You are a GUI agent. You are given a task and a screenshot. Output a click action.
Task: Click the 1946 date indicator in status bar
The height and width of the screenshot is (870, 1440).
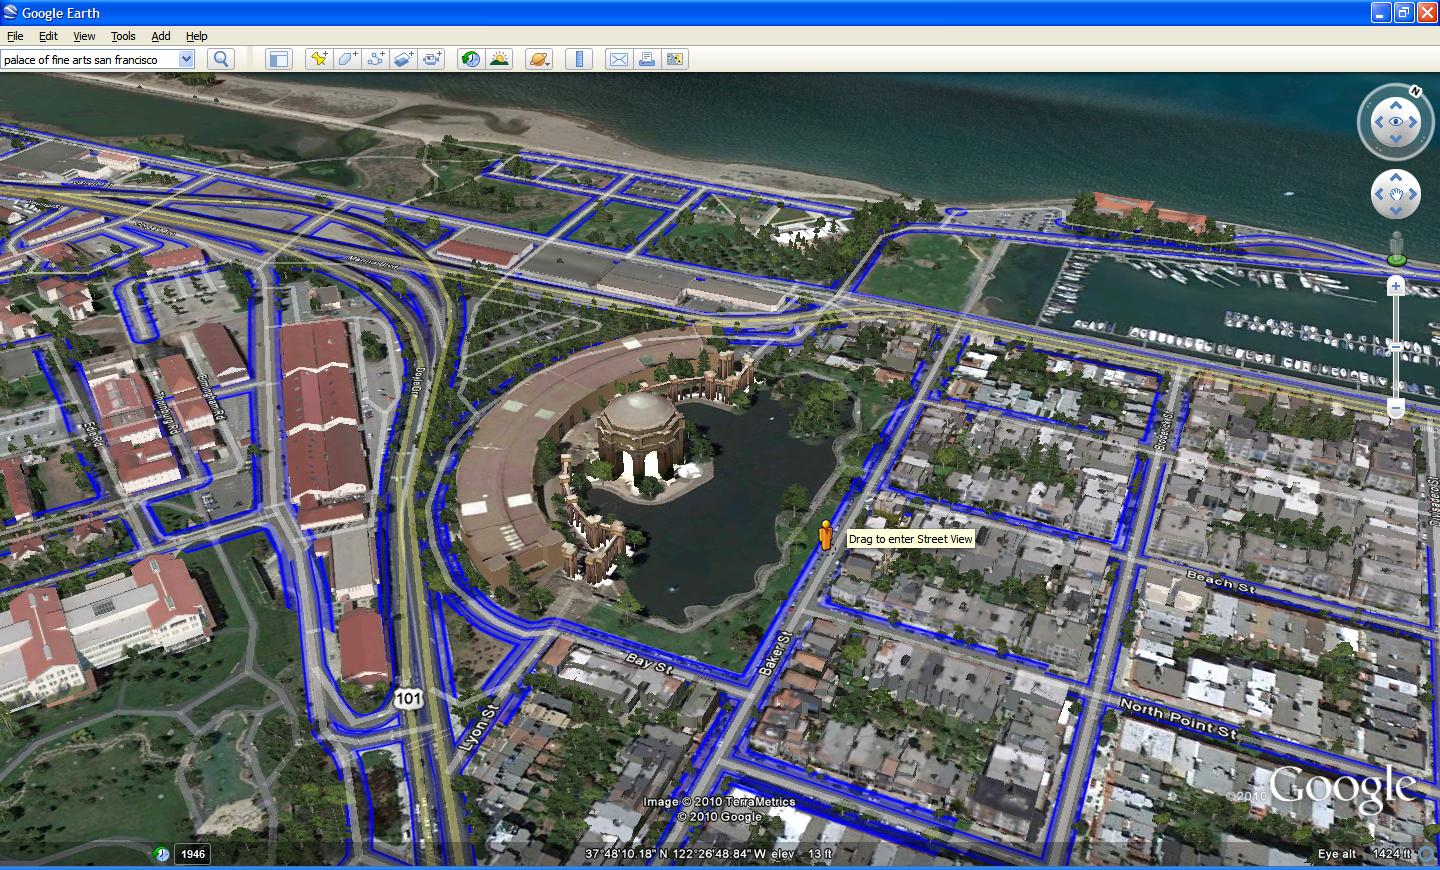click(191, 854)
